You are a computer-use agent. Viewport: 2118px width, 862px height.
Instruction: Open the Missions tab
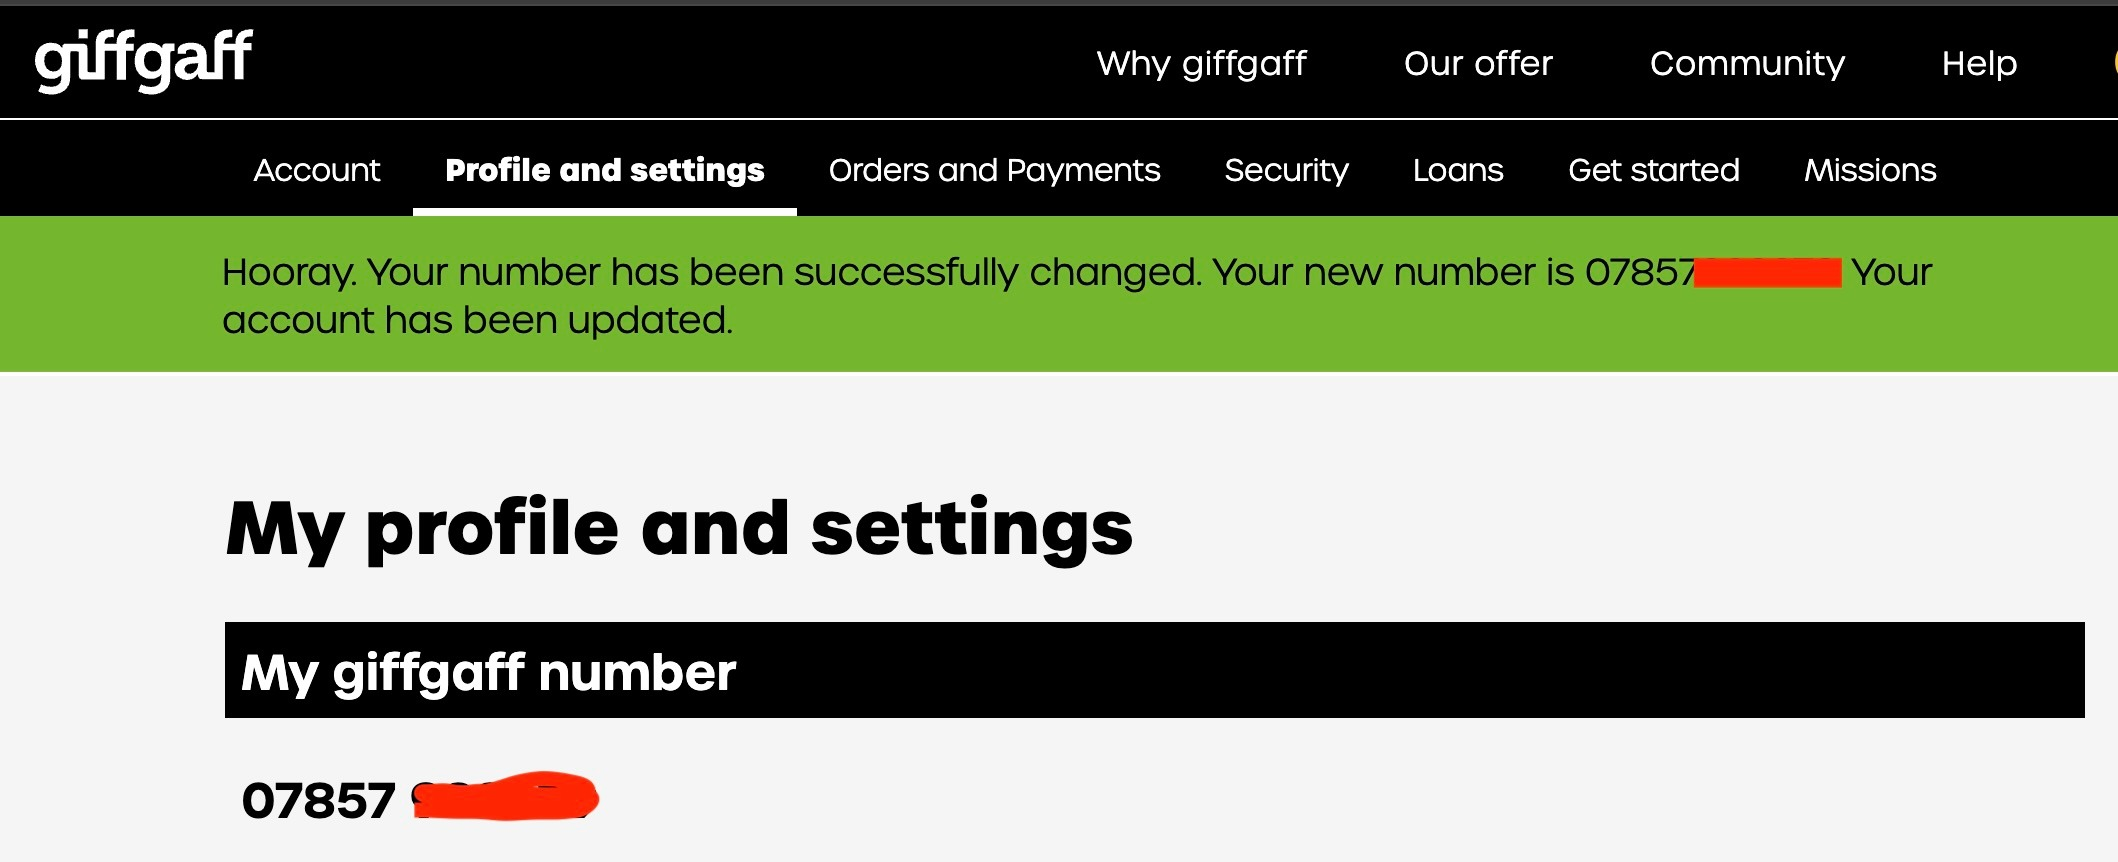point(1869,170)
